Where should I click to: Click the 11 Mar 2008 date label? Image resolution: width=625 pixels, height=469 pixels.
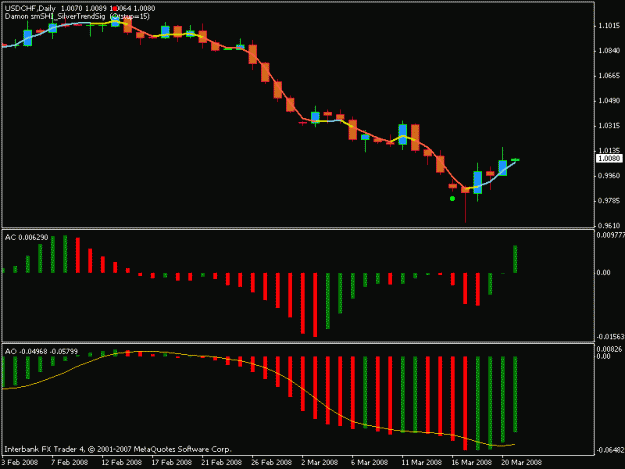(x=421, y=463)
